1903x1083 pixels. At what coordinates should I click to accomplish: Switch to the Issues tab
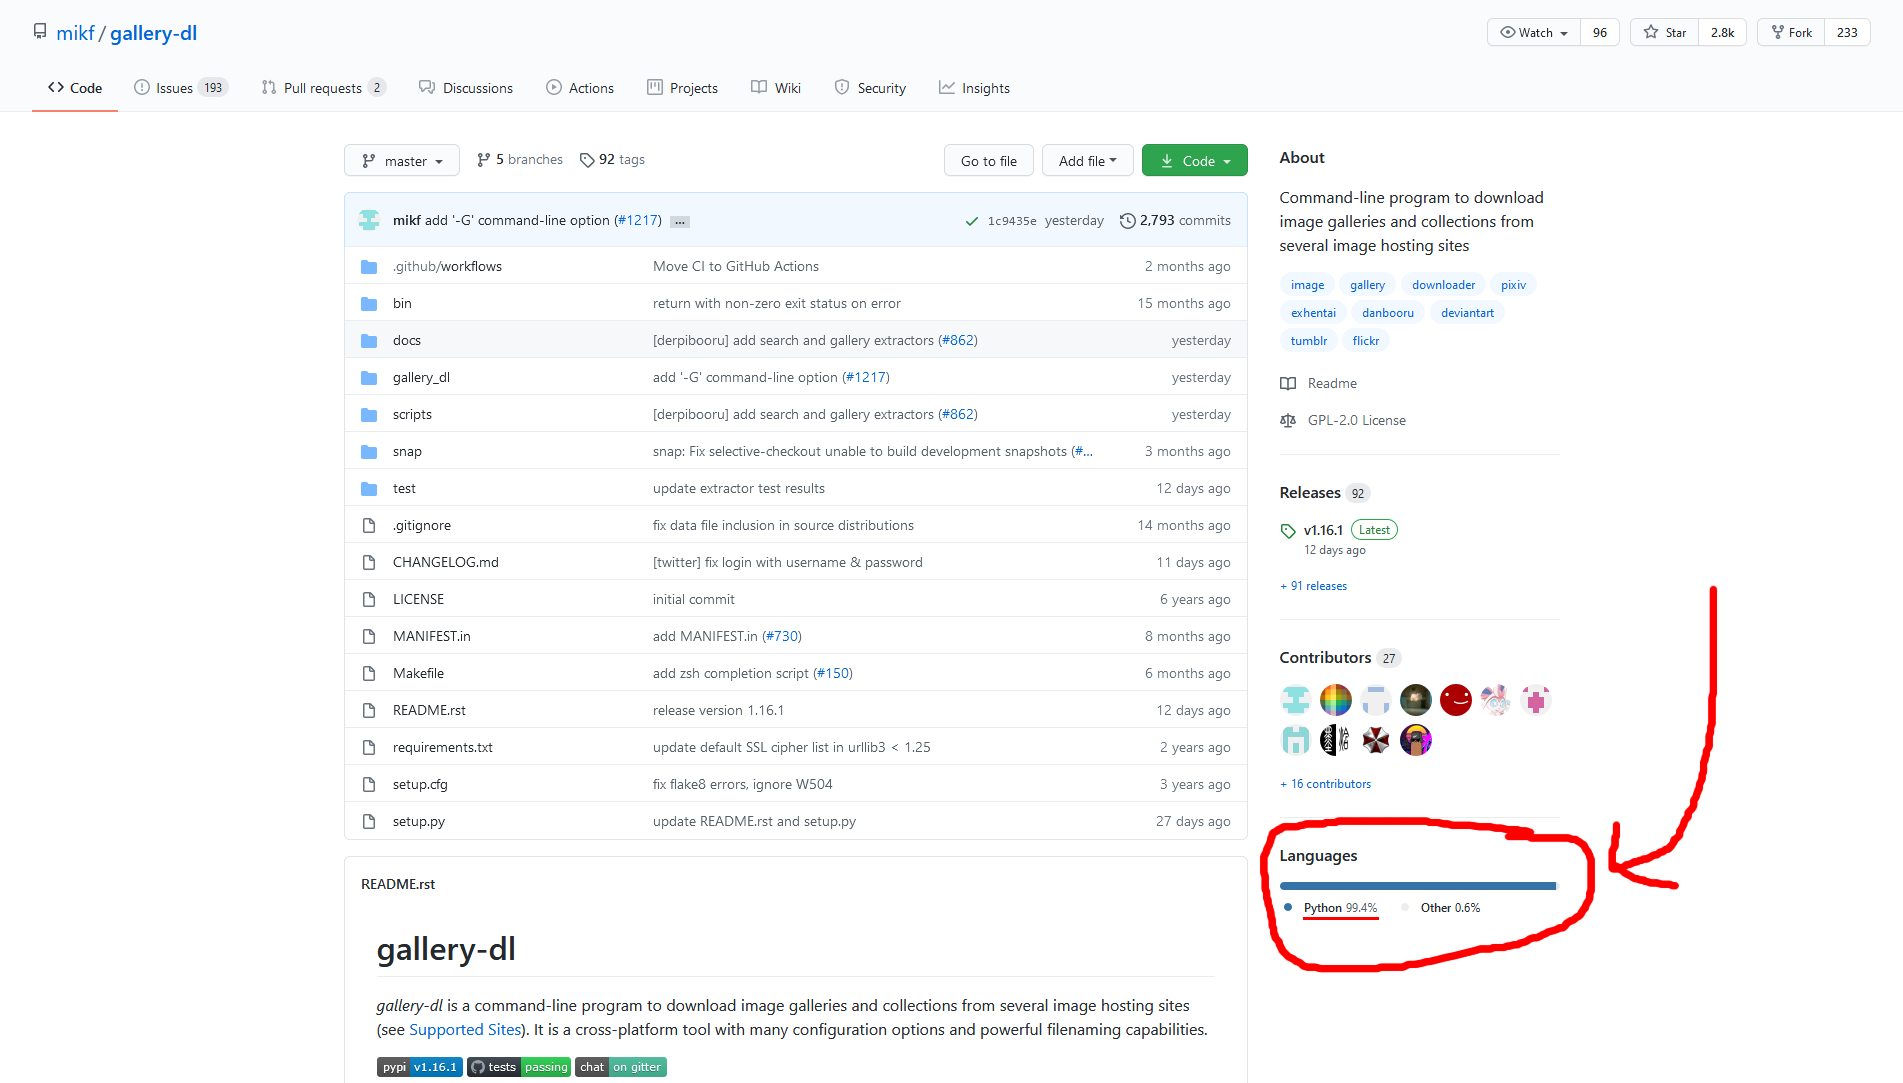181,88
